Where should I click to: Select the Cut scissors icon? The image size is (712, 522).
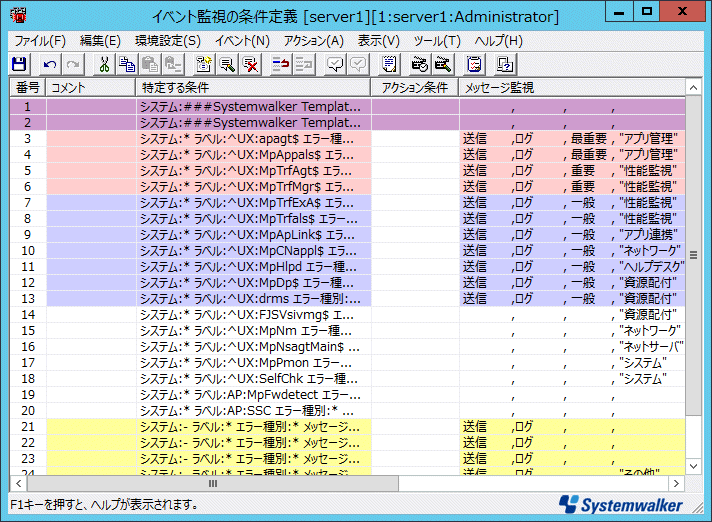tap(103, 64)
